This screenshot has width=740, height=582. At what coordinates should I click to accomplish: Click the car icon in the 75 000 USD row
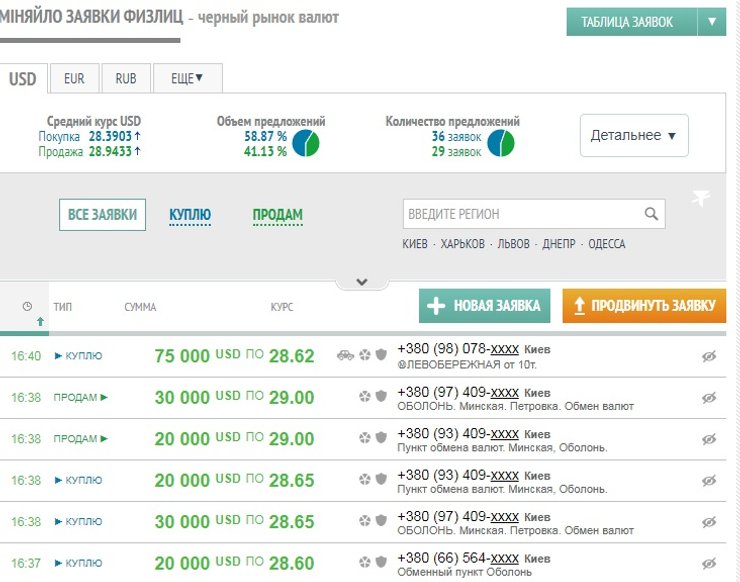pos(345,355)
